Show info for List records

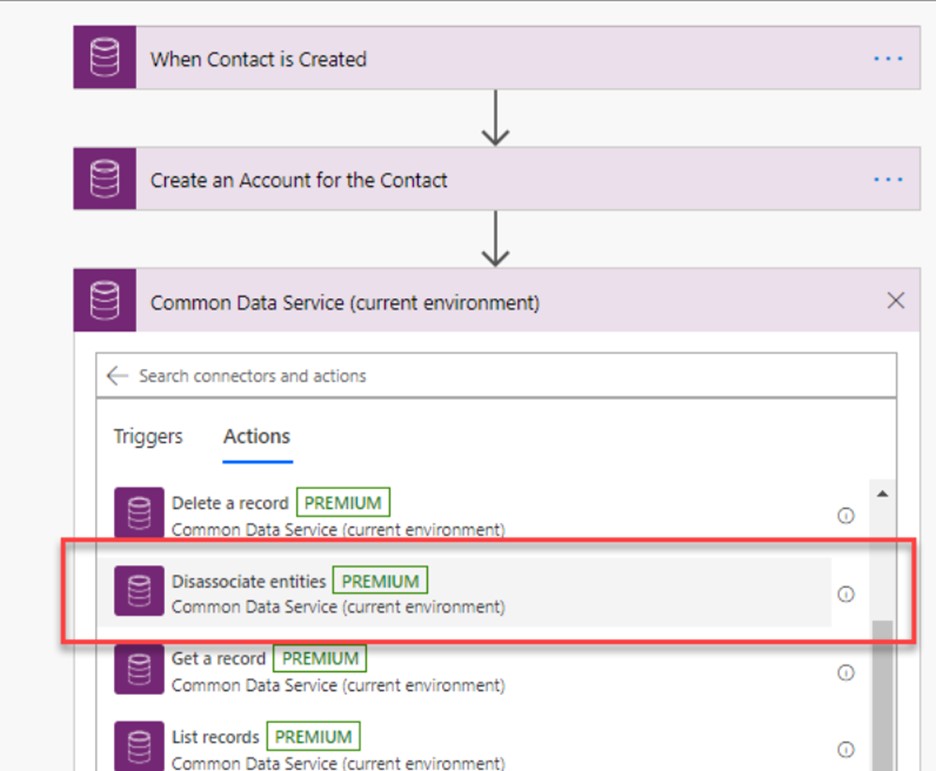(x=846, y=750)
